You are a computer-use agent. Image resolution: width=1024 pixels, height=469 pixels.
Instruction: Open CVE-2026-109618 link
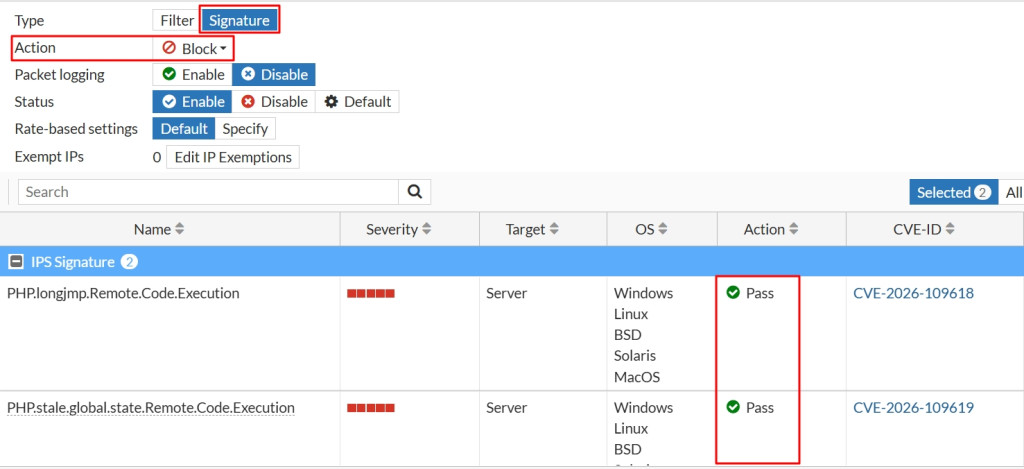coord(913,293)
